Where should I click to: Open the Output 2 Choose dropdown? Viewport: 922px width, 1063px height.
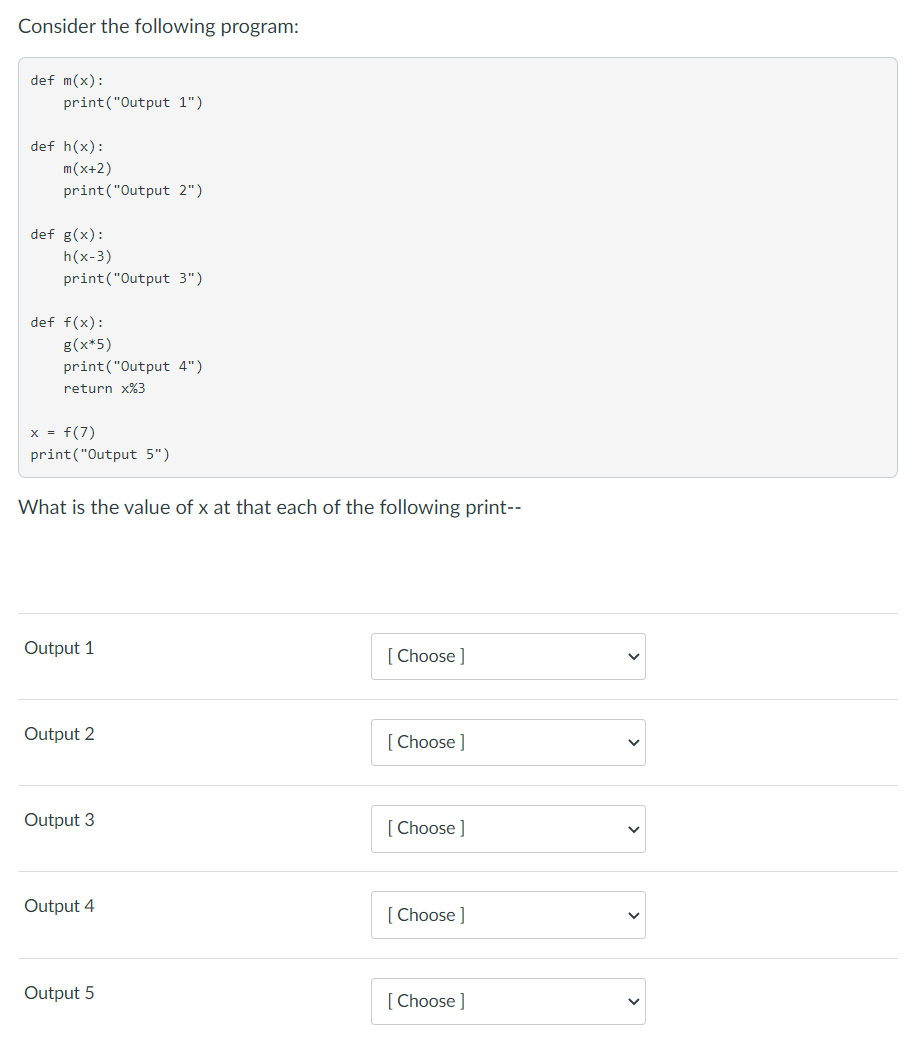[508, 742]
